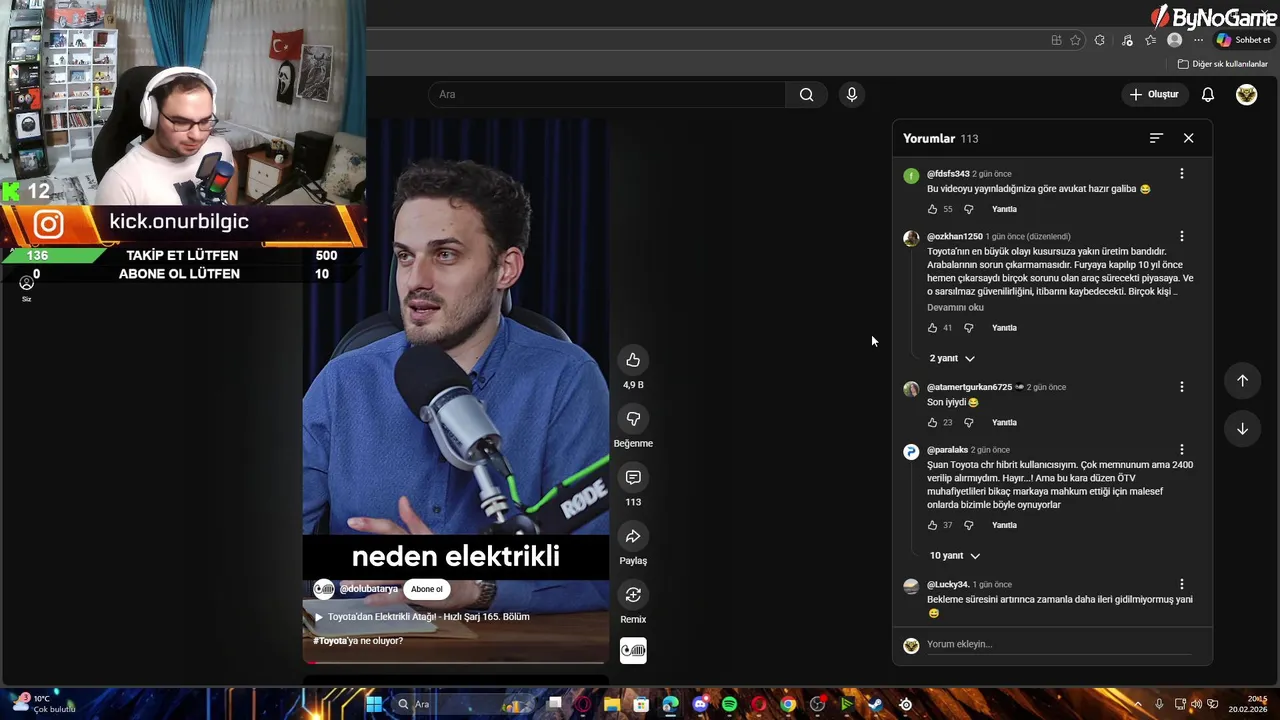Screen dimensions: 1280x720
Task: Open @fdsfs343 green profile avatar
Action: (911, 176)
